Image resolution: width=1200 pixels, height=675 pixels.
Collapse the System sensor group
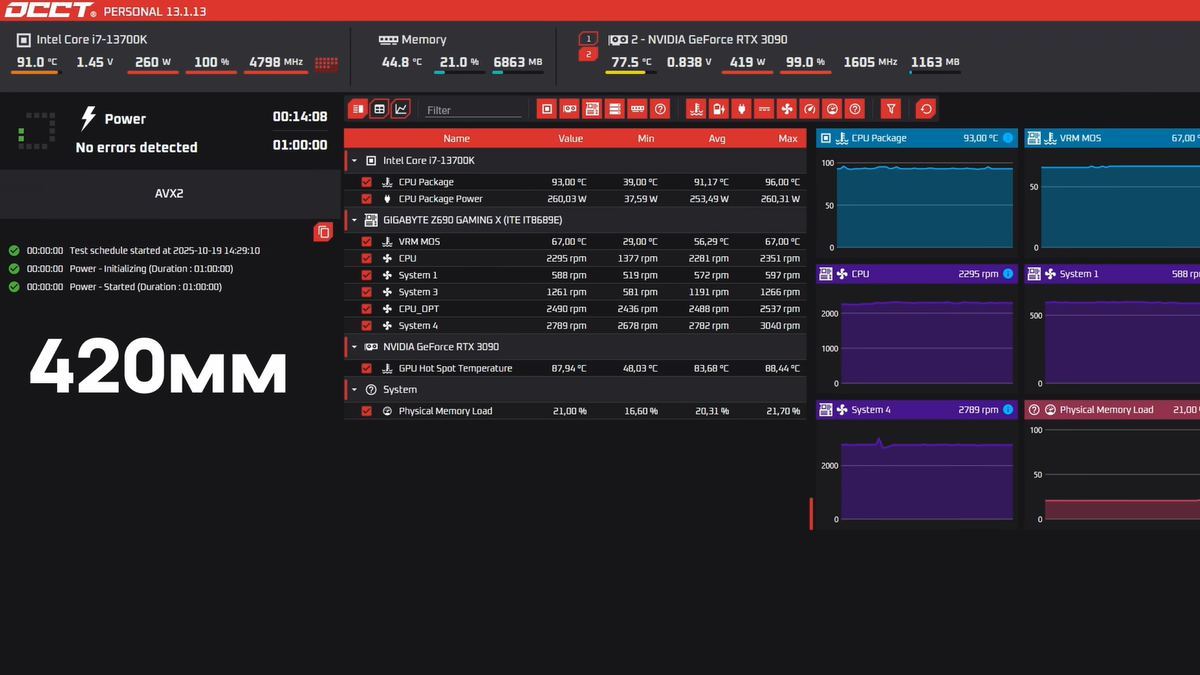354,390
